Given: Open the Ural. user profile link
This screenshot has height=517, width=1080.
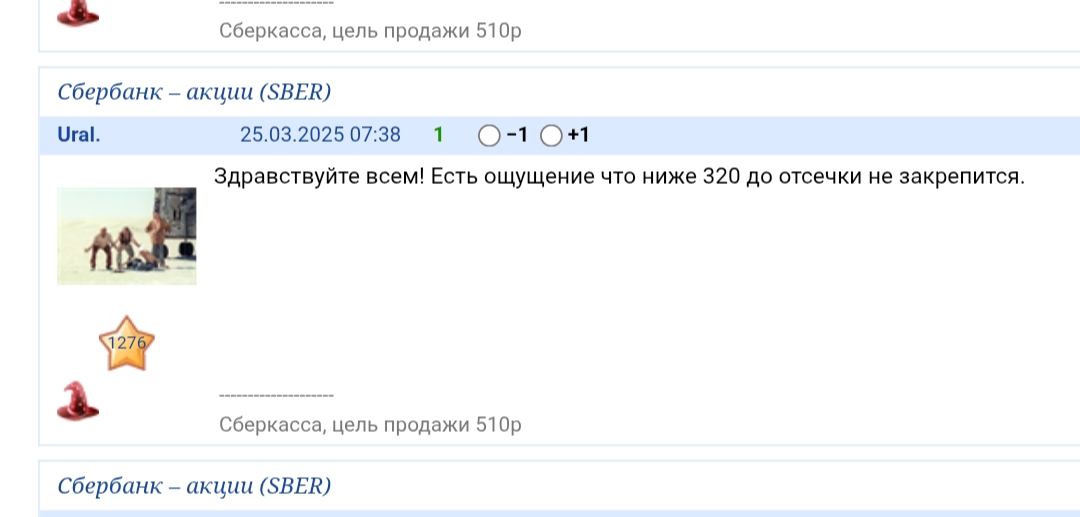Looking at the screenshot, I should pyautogui.click(x=79, y=135).
